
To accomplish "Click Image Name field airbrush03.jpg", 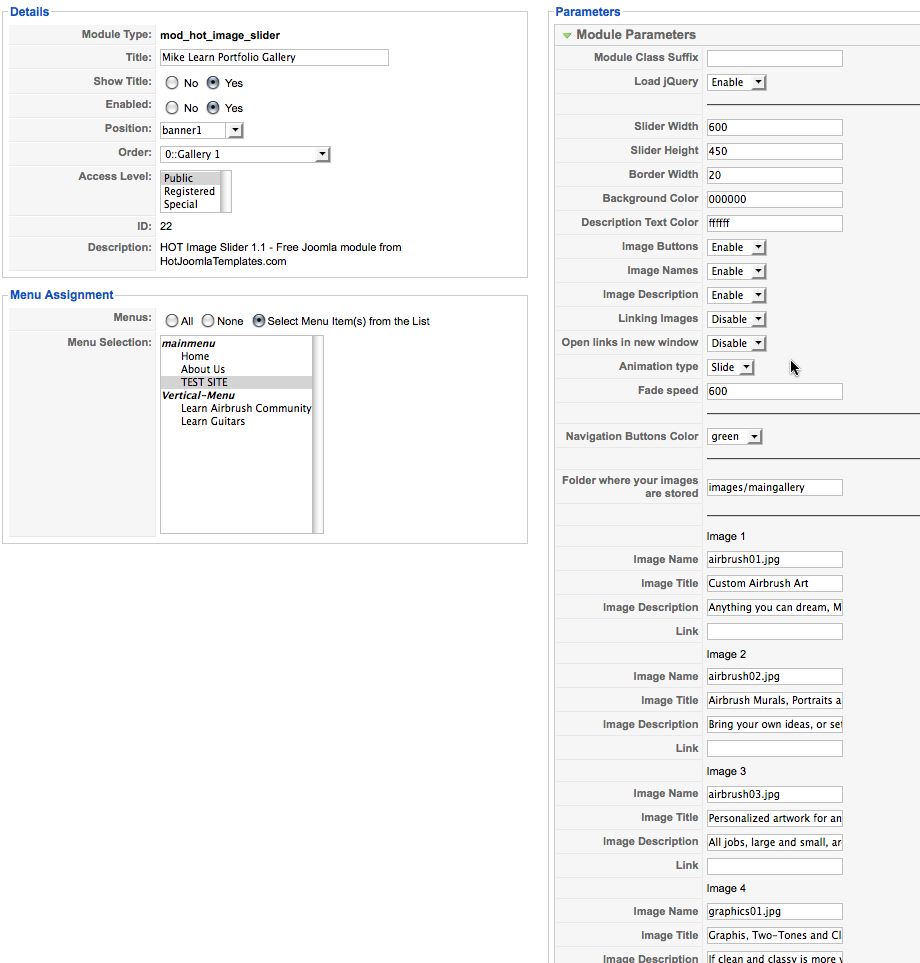I will [x=774, y=794].
